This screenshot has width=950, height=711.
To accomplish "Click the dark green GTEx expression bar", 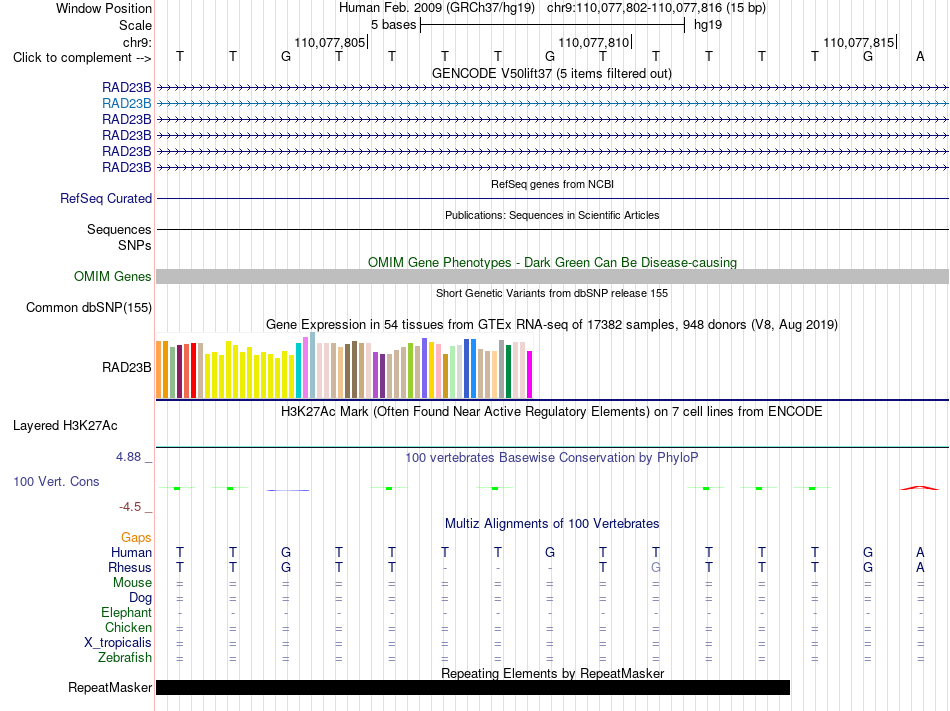I will (508, 371).
